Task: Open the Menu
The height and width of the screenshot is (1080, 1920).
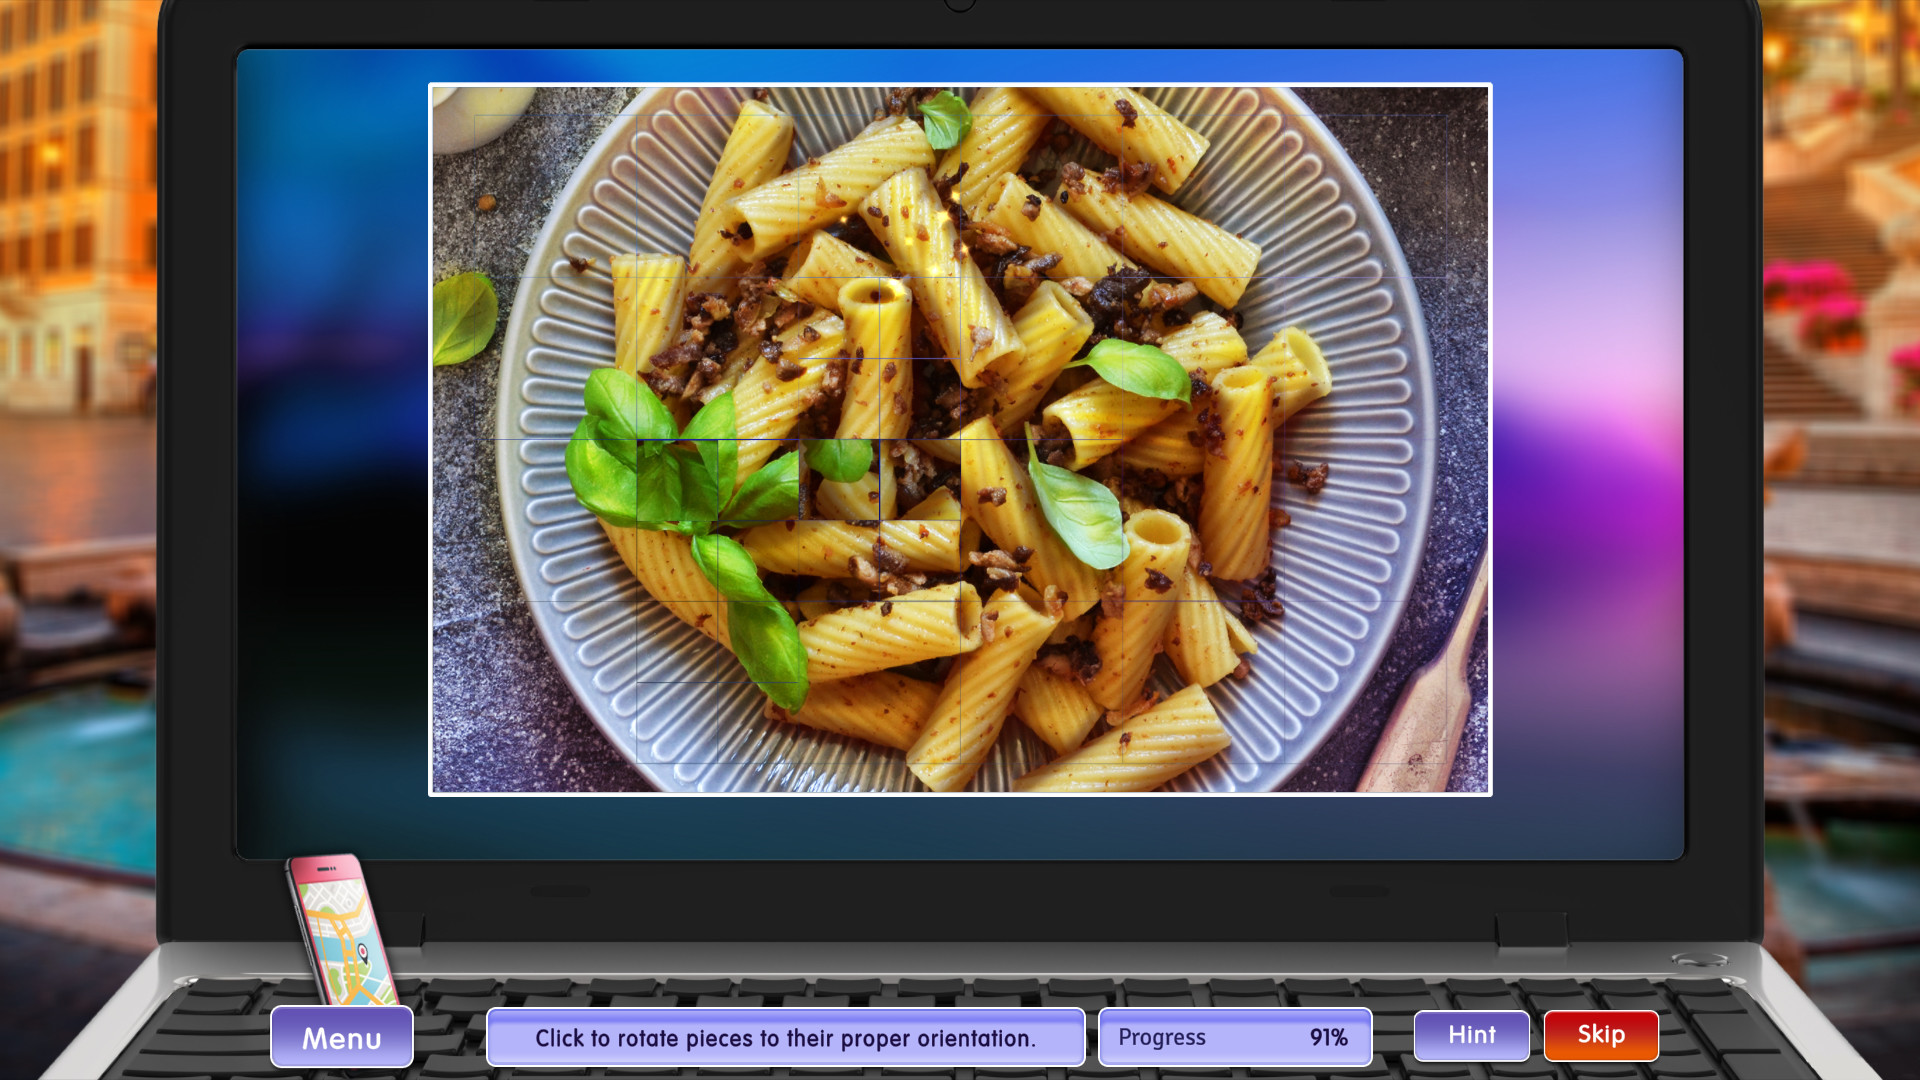Action: coord(341,1037)
